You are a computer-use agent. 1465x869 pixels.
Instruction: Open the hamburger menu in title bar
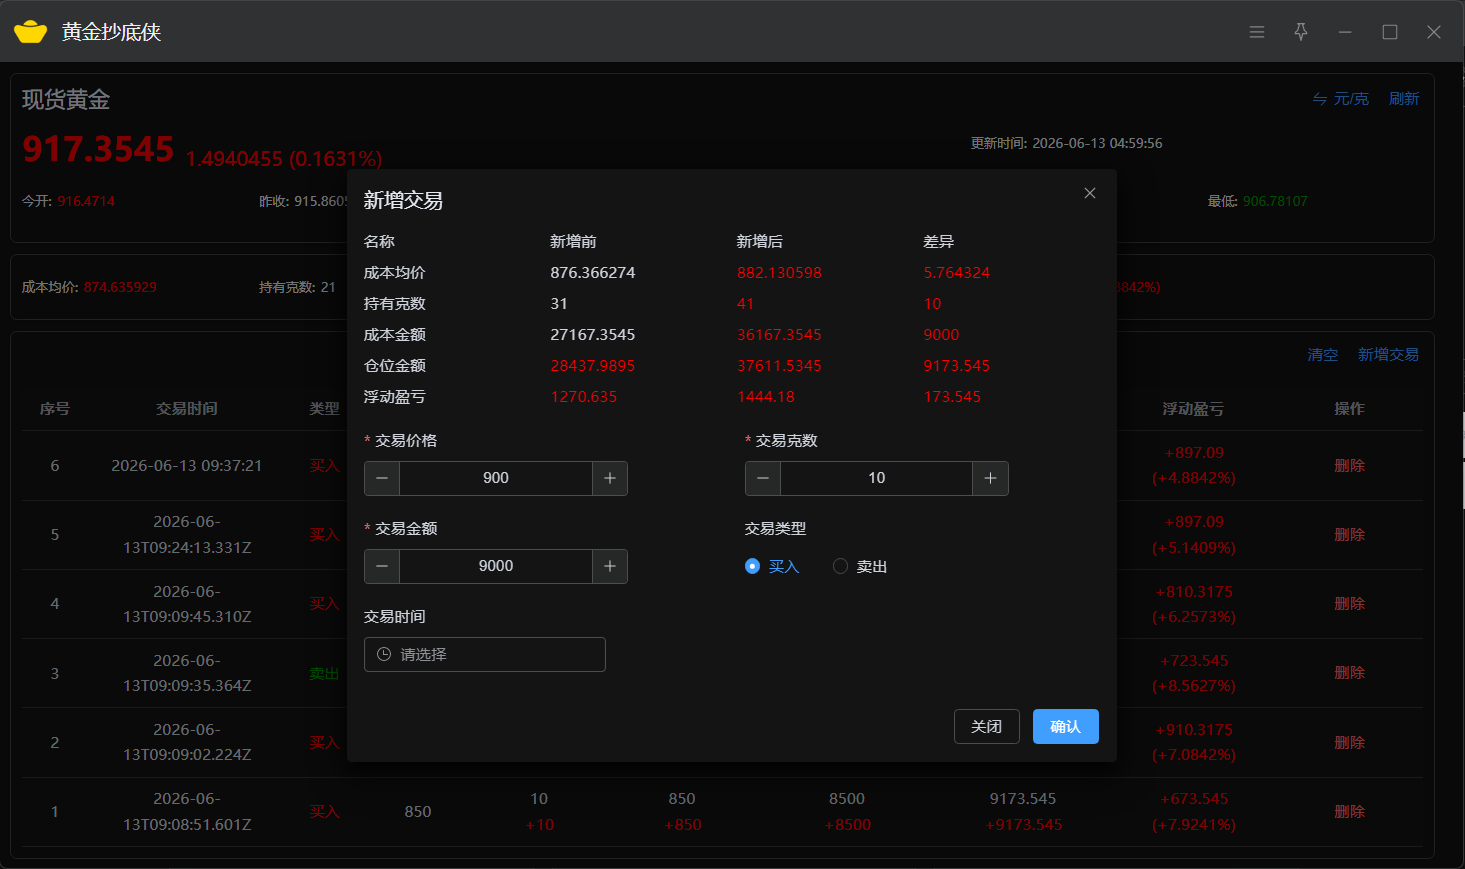point(1257,32)
